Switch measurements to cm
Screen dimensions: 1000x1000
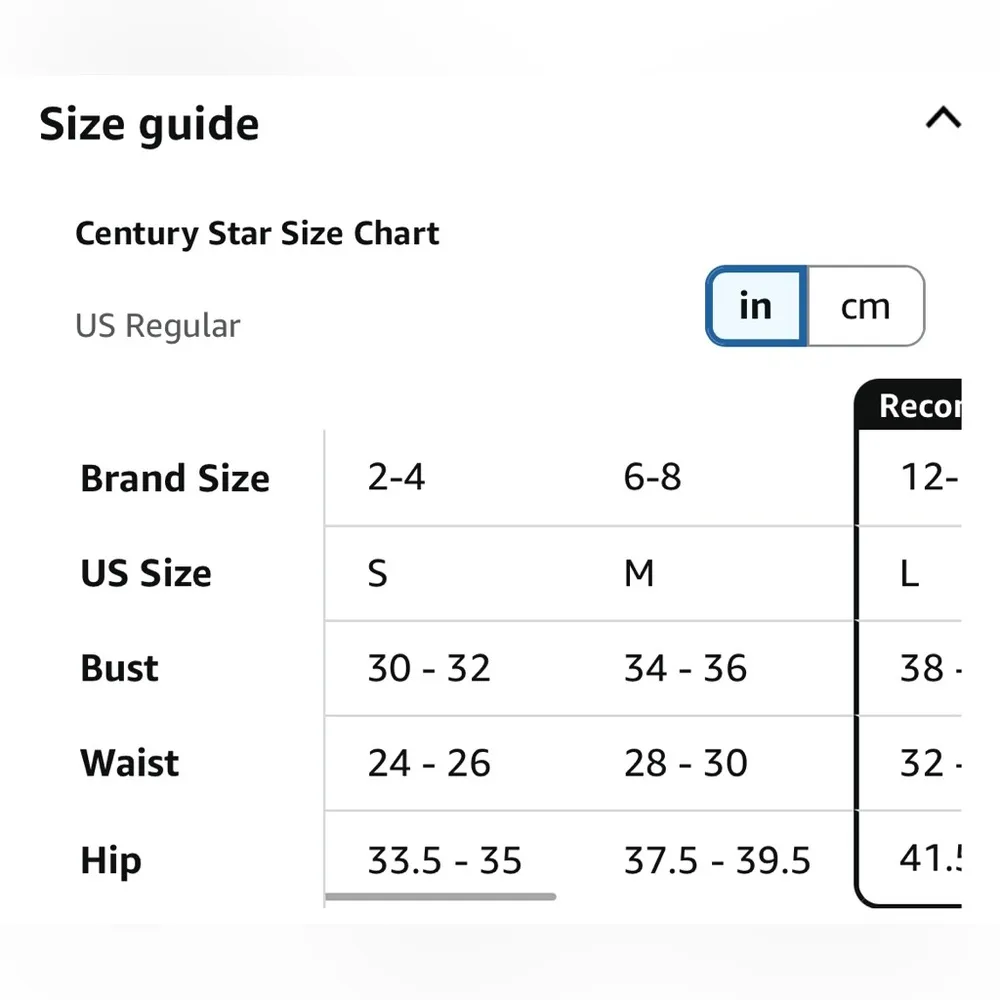click(865, 306)
